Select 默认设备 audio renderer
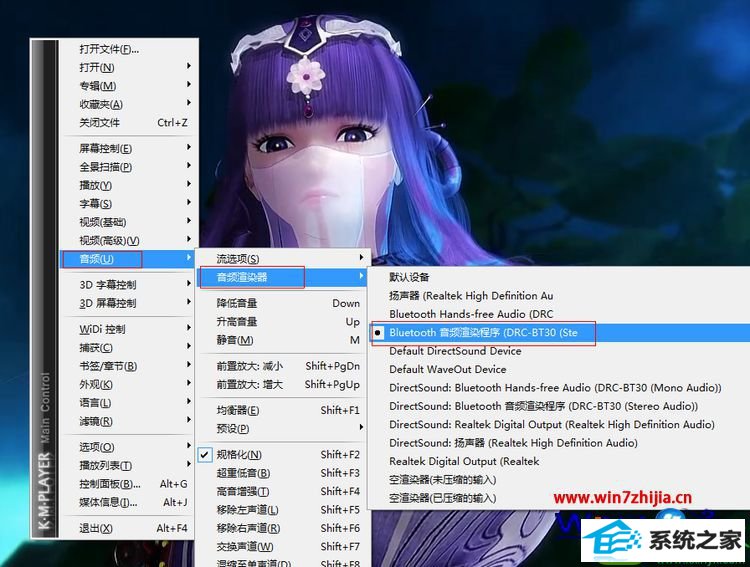Screen dimensions: 750x567 [x=560, y=277]
